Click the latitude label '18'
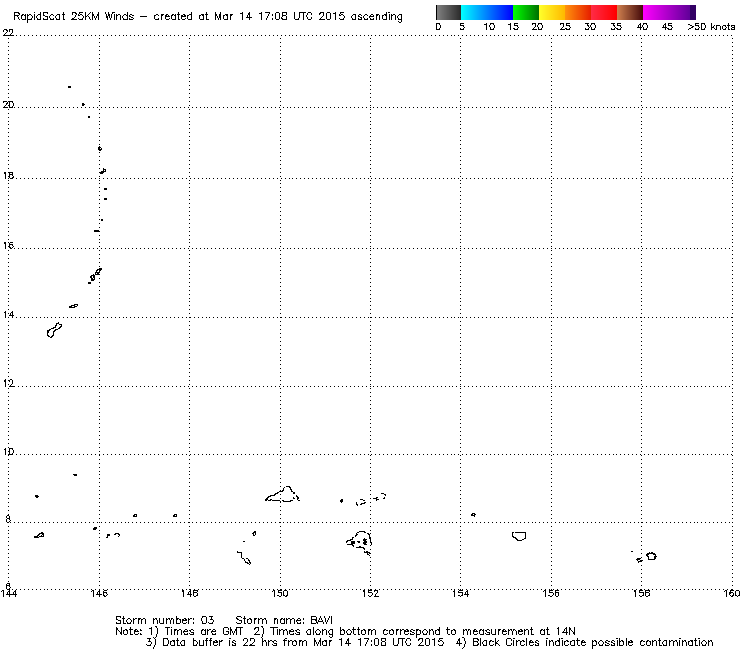Viewport: 740px width, 650px height. 8,176
